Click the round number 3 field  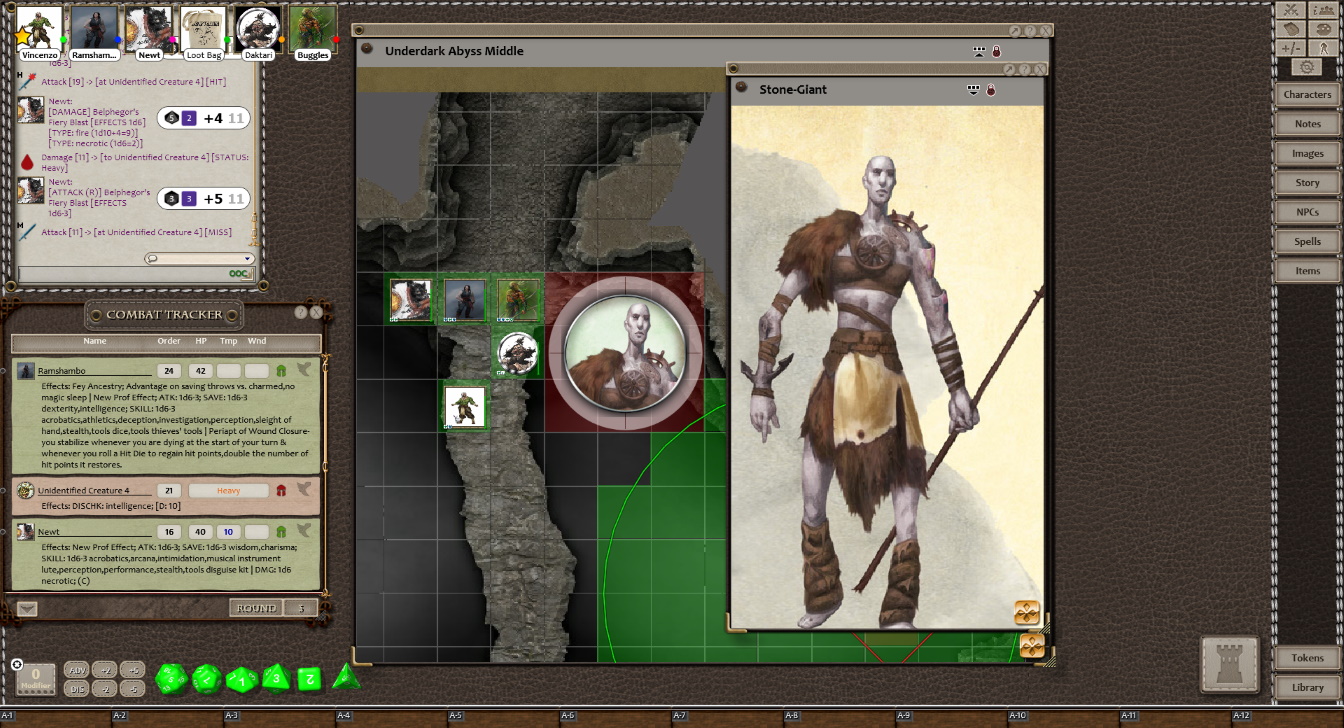coord(301,608)
